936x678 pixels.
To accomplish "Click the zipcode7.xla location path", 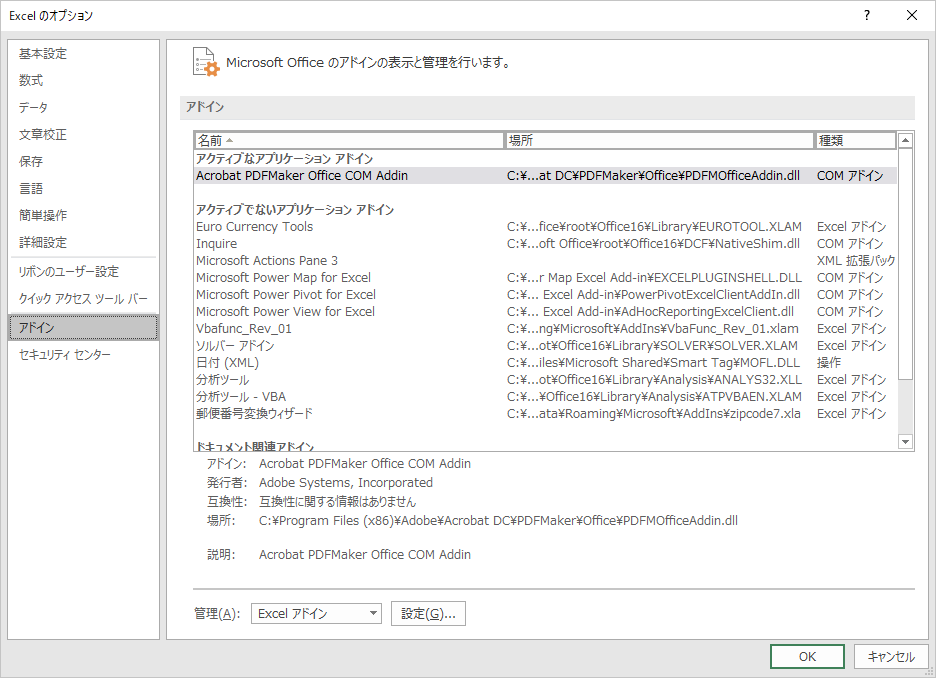I will pyautogui.click(x=654, y=414).
